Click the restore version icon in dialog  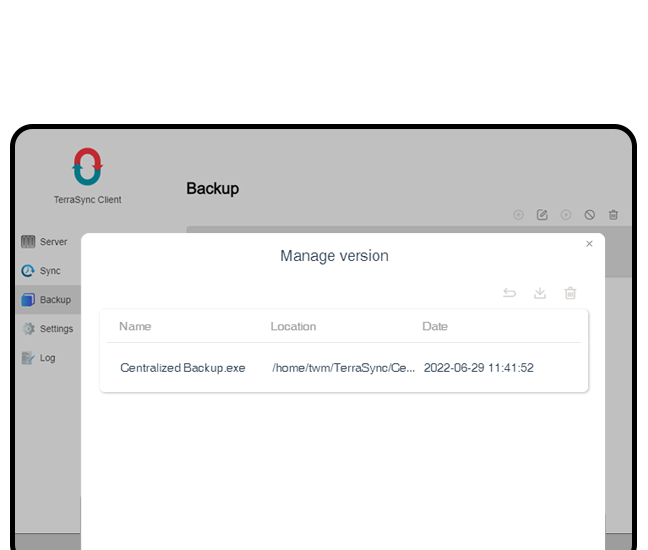click(509, 293)
